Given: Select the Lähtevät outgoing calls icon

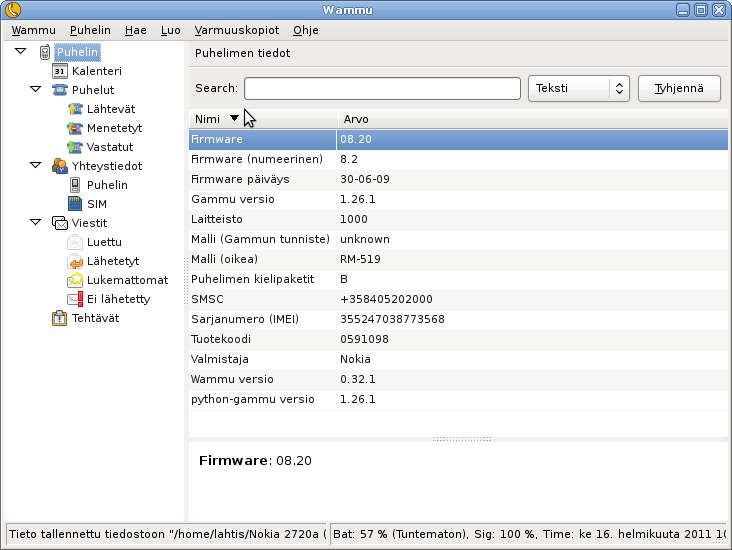Looking at the screenshot, I should tap(75, 109).
